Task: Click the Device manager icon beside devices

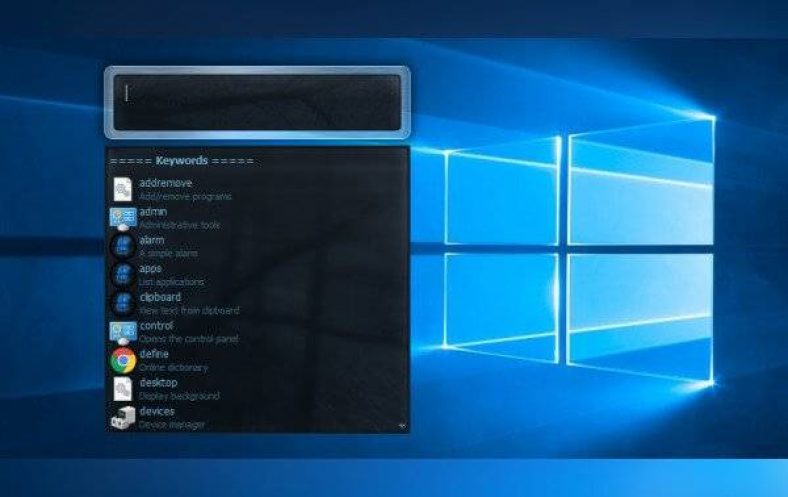Action: tap(123, 418)
